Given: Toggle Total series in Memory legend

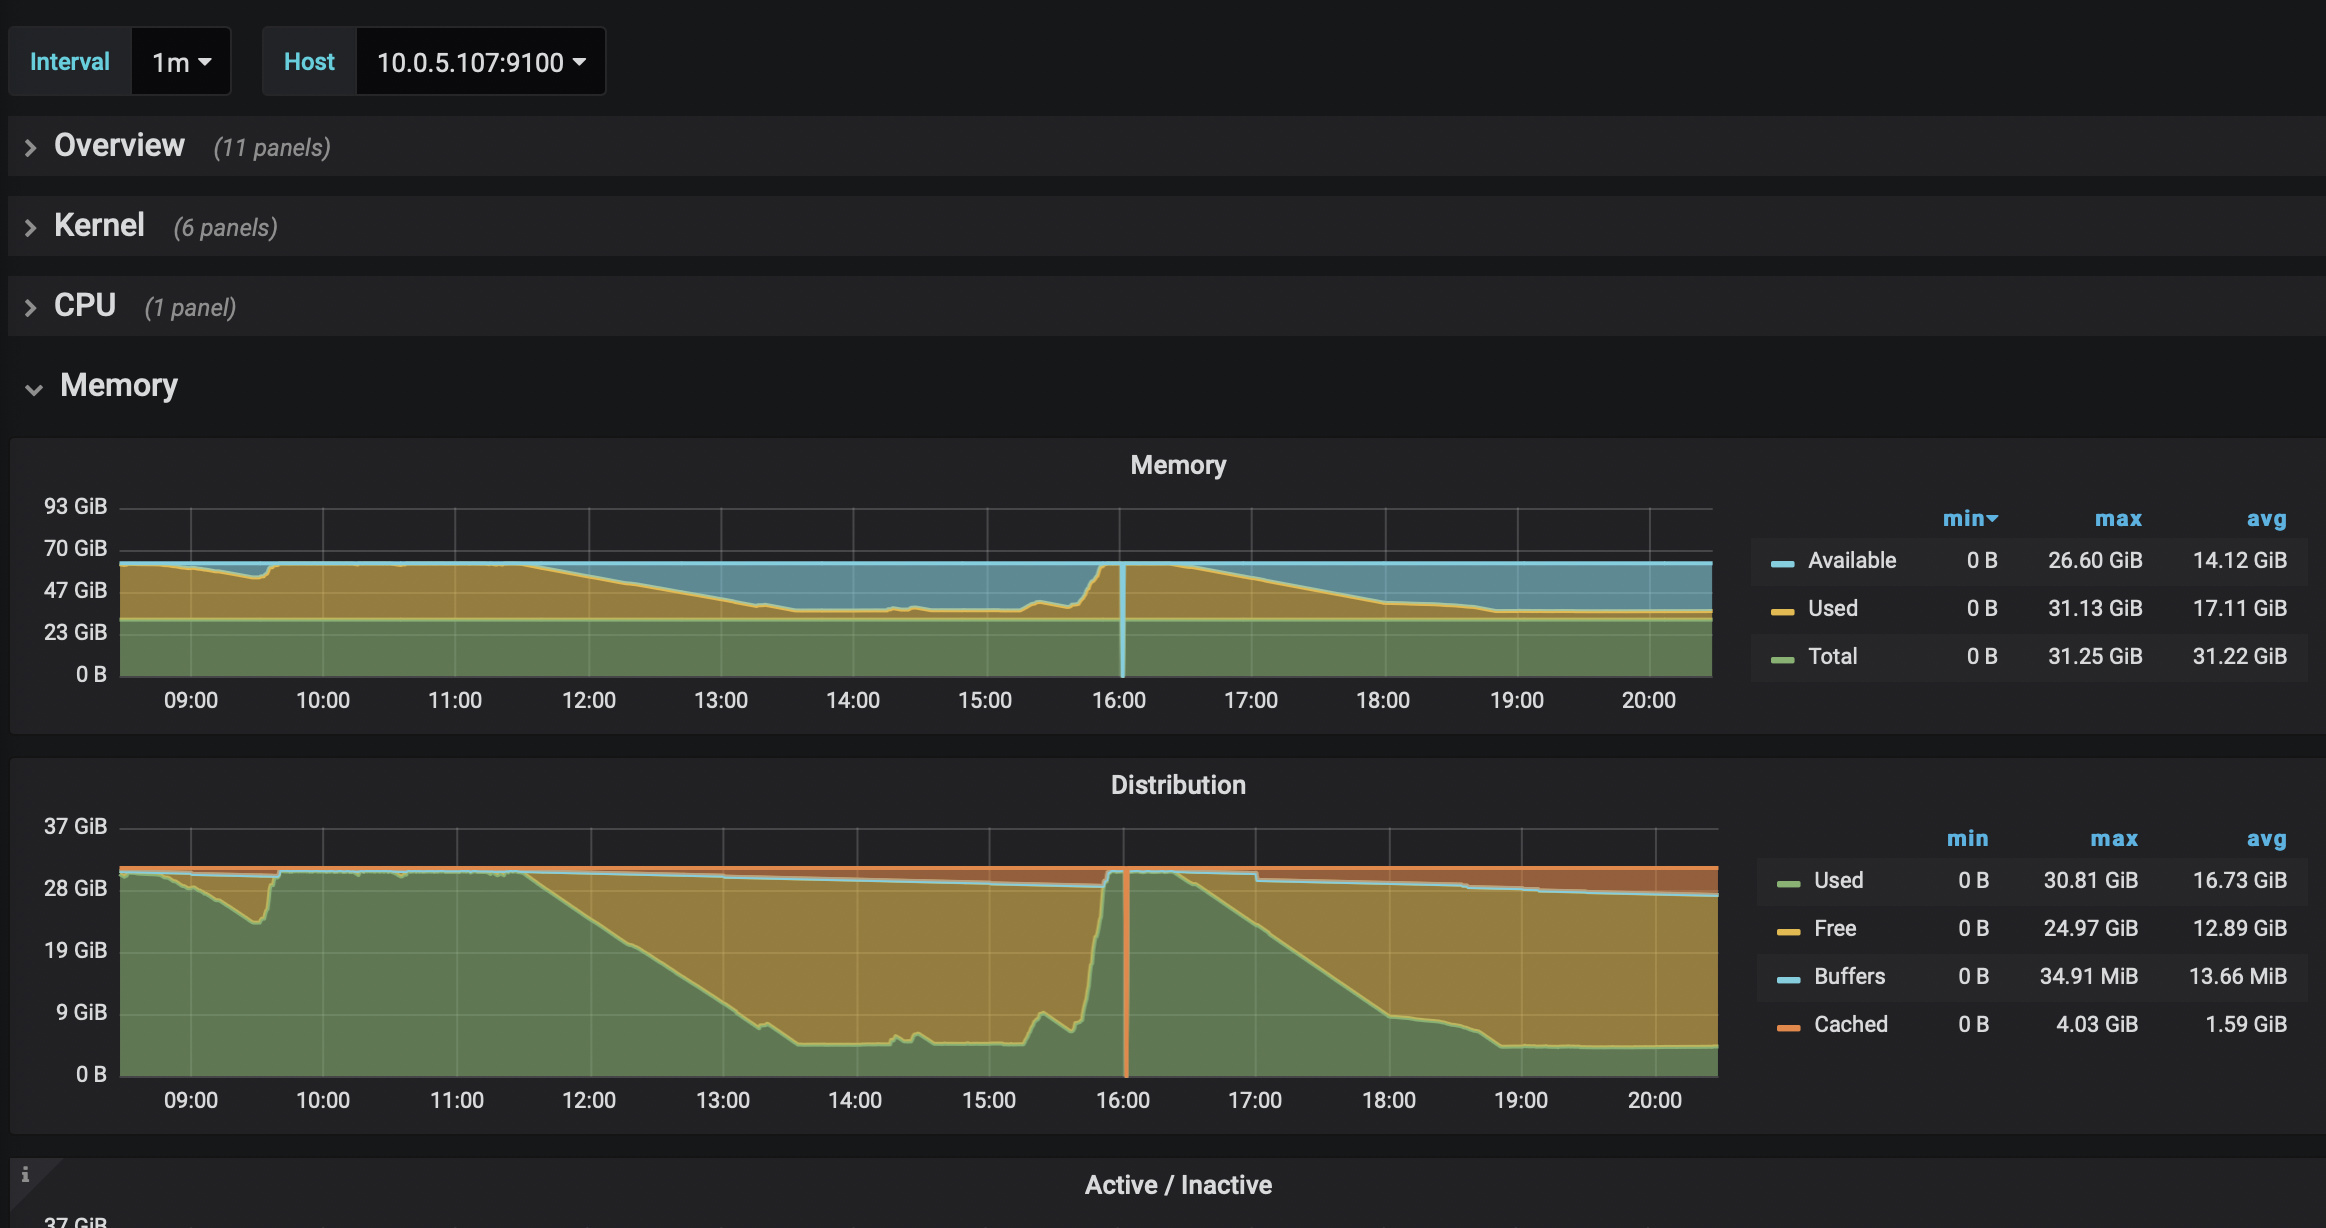Looking at the screenshot, I should (x=1832, y=657).
